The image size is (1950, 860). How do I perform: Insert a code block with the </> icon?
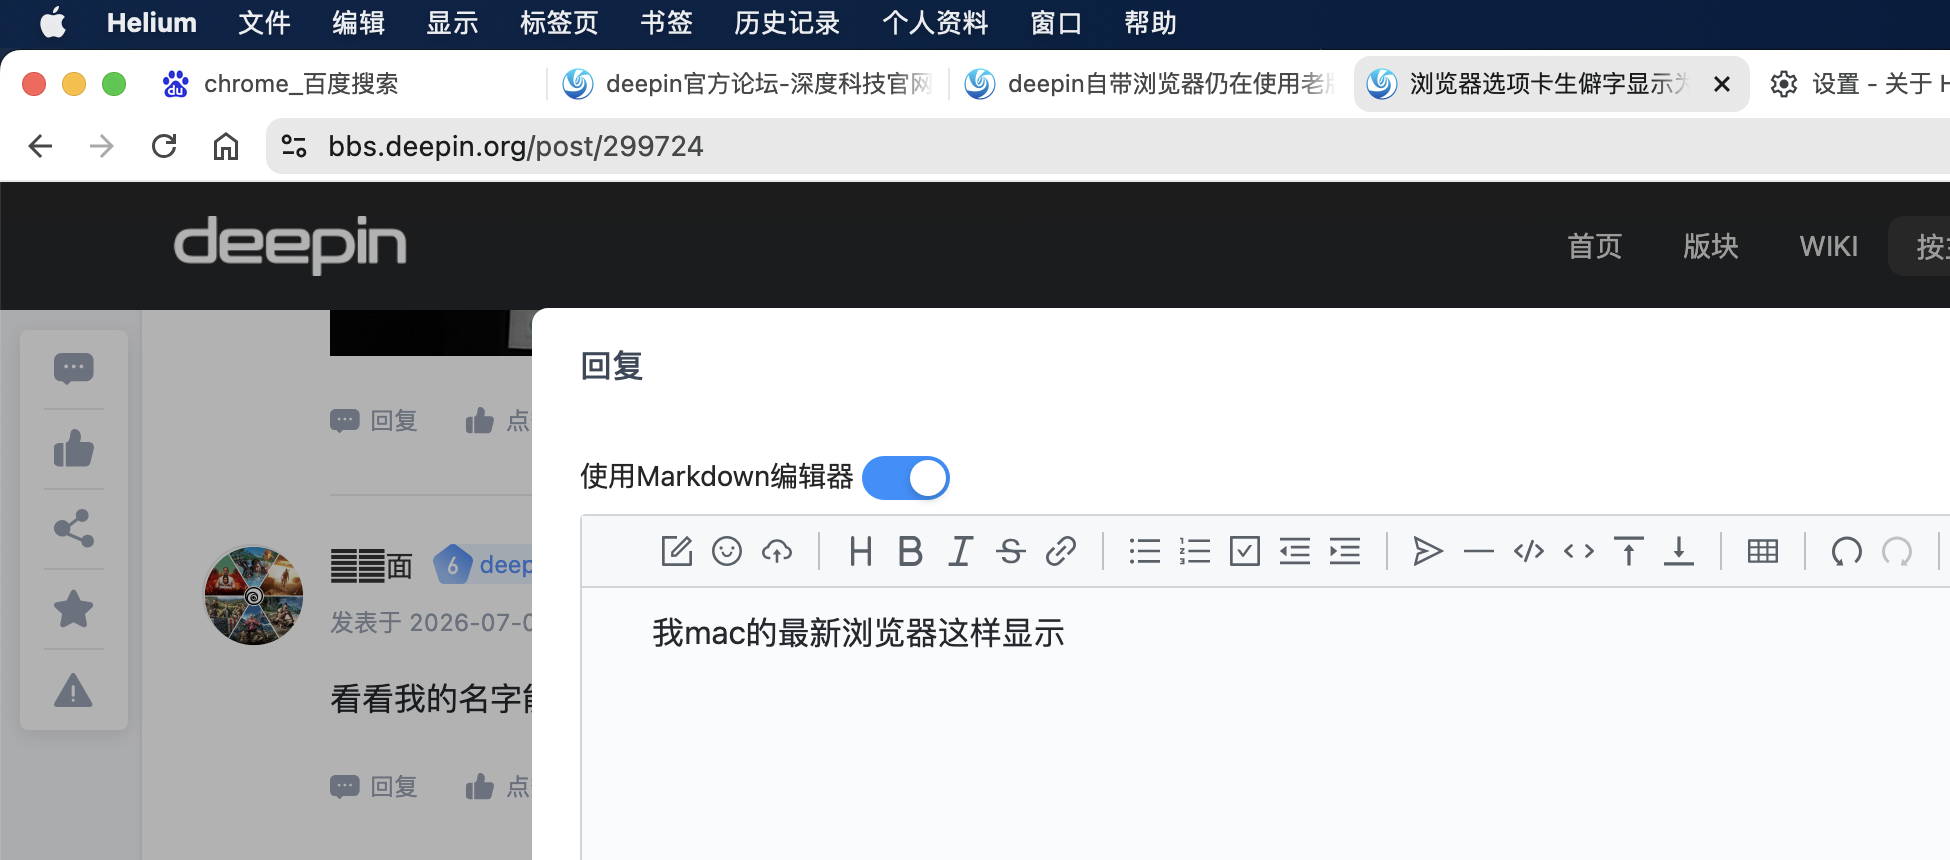(x=1528, y=551)
